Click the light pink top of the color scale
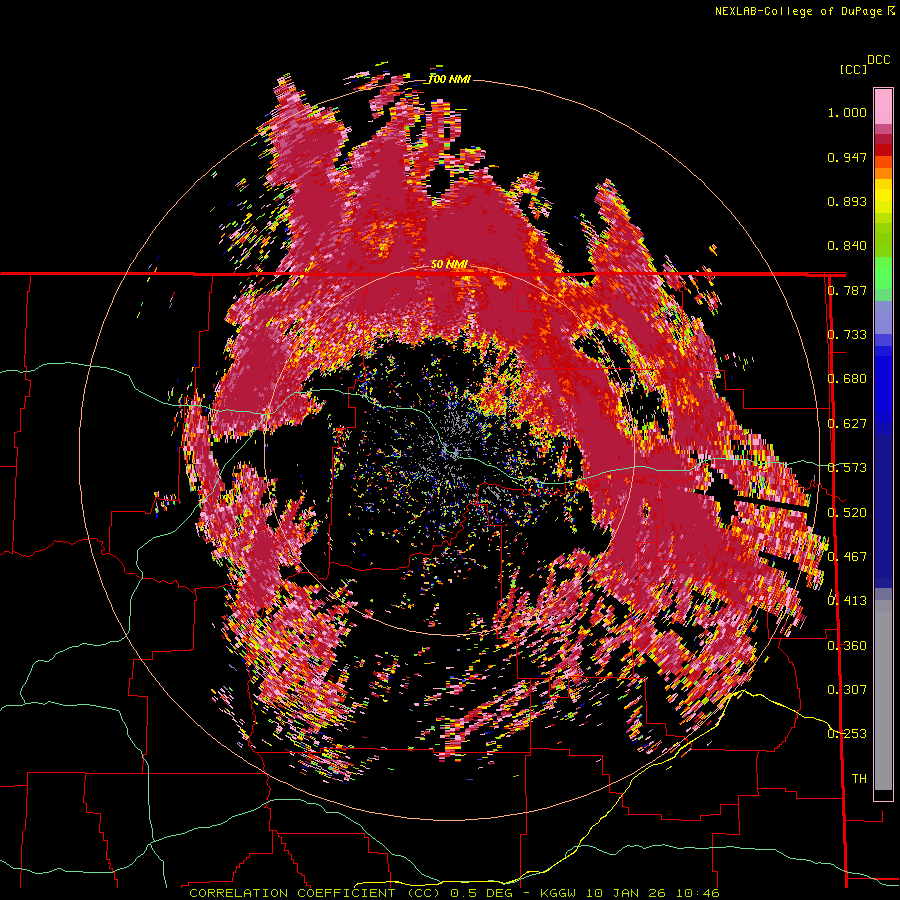This screenshot has height=900, width=900. point(883,106)
